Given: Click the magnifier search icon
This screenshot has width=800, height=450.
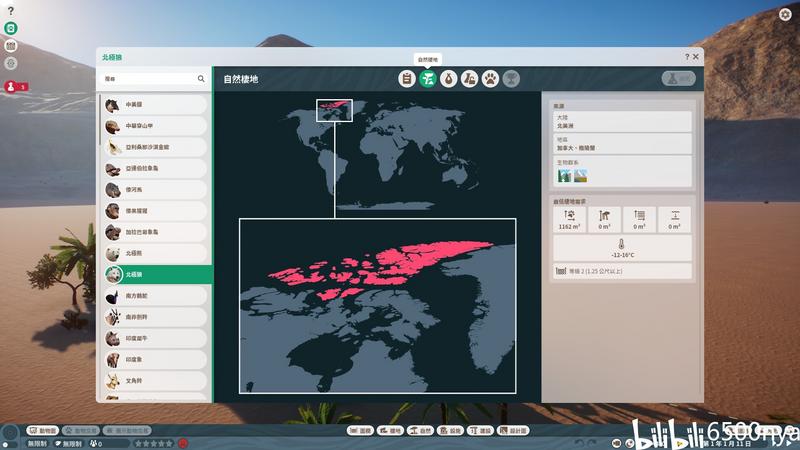Looking at the screenshot, I should tap(201, 79).
